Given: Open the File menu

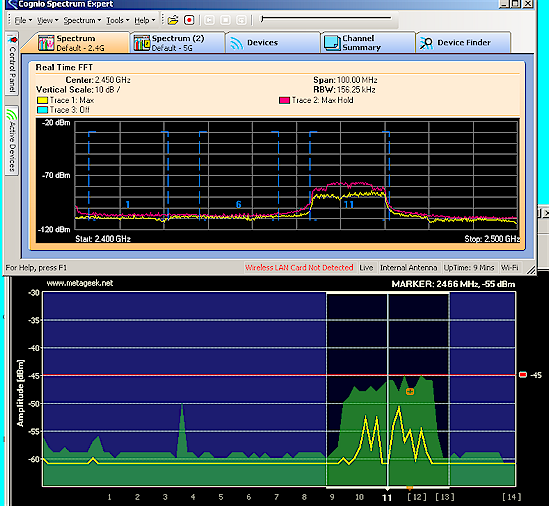Looking at the screenshot, I should click(23, 20).
